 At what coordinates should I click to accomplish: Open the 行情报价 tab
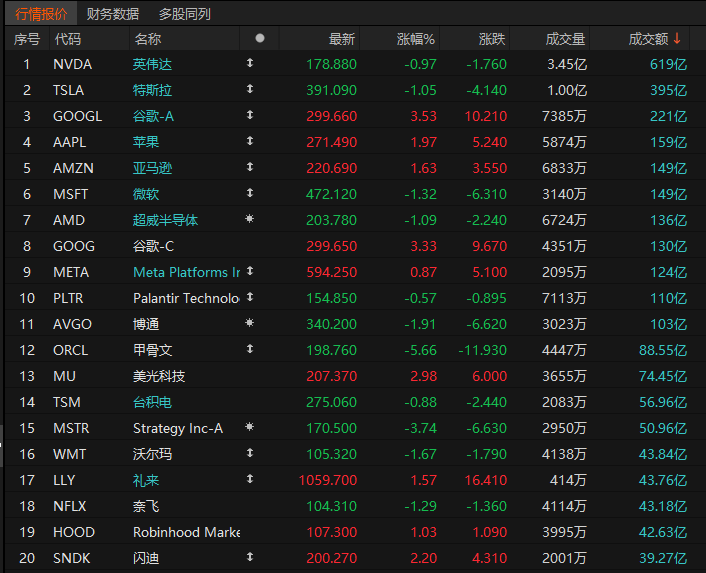41,14
